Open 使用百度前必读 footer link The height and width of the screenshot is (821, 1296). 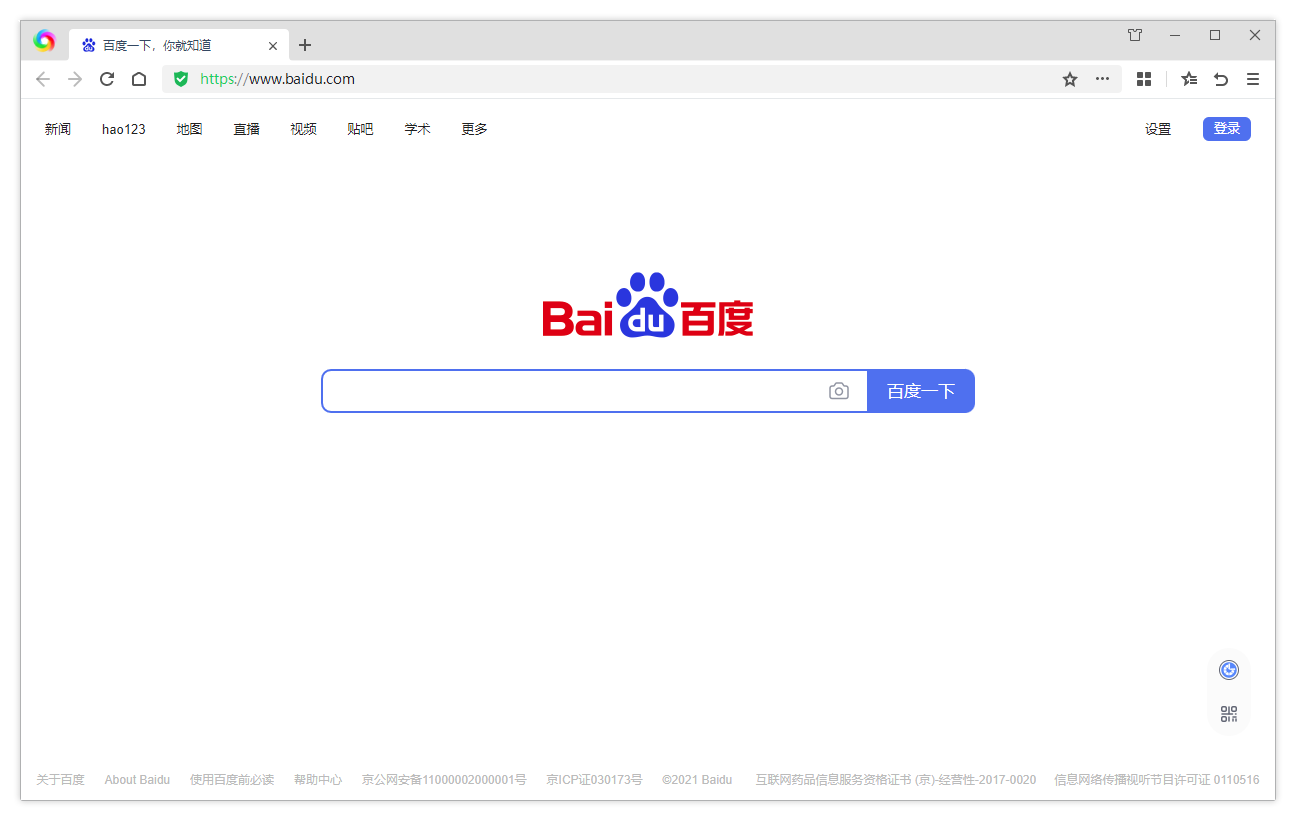[232, 780]
